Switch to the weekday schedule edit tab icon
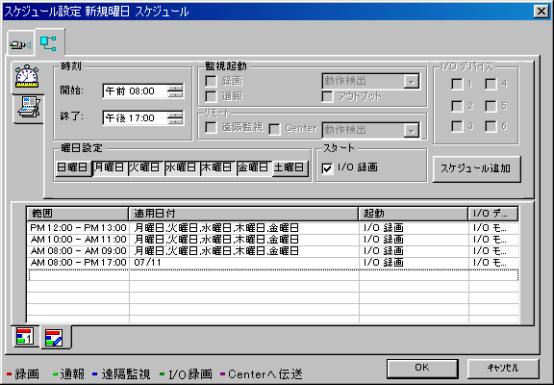The image size is (554, 385). (54, 338)
